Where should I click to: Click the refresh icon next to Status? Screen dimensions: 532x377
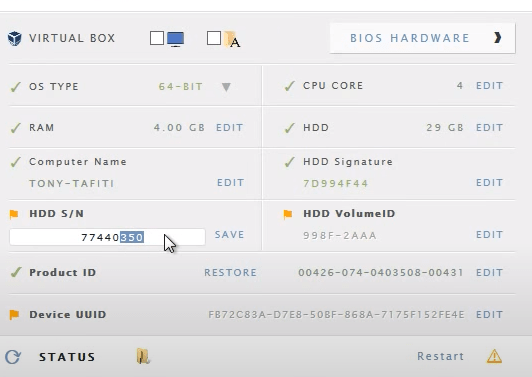point(13,357)
